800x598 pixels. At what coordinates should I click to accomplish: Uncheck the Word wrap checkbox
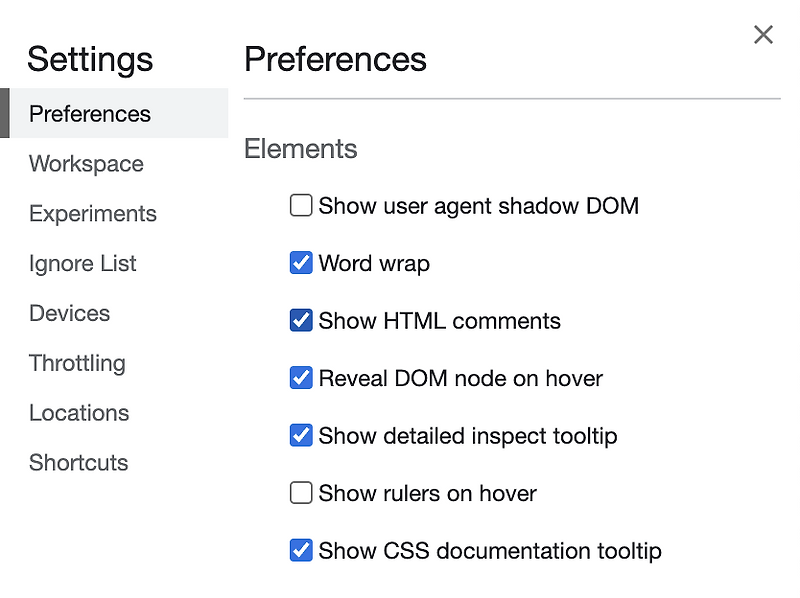click(x=301, y=264)
